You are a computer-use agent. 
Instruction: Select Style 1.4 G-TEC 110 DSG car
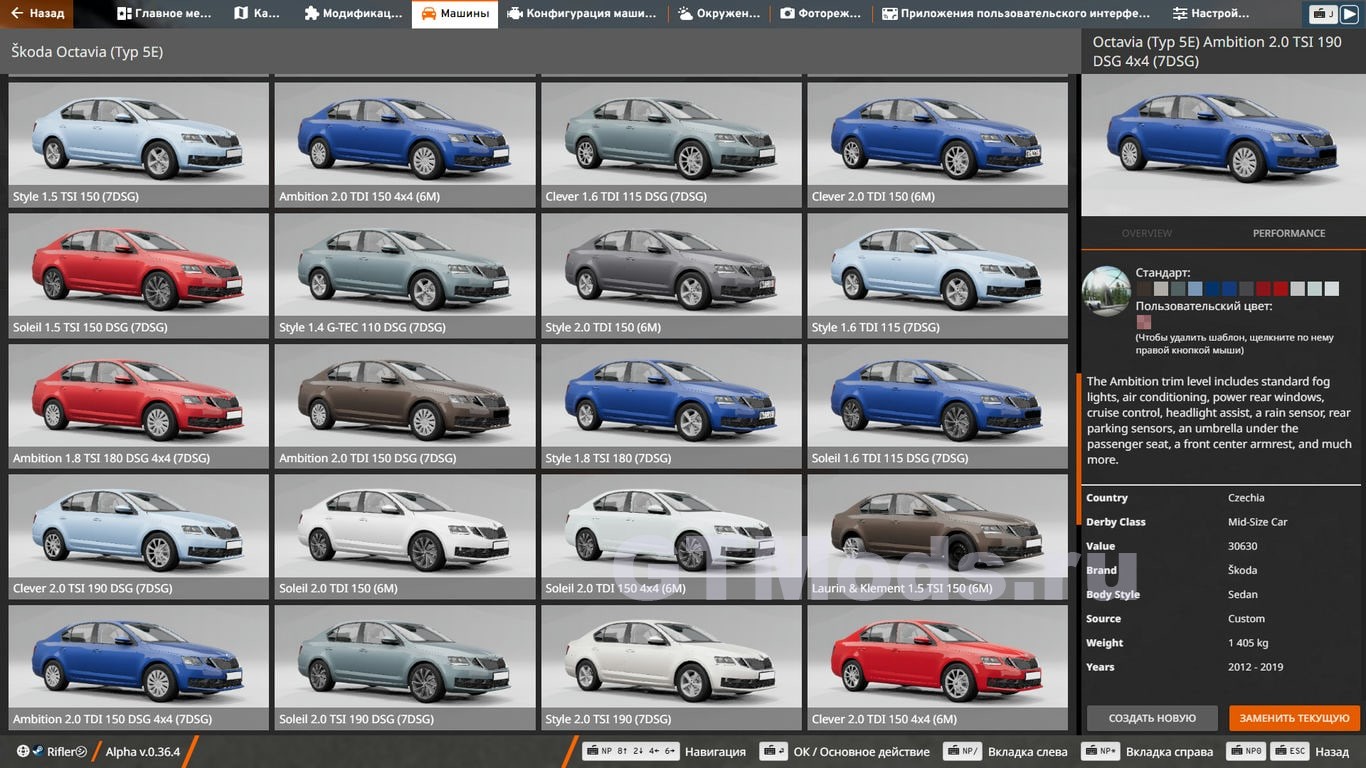(x=405, y=276)
